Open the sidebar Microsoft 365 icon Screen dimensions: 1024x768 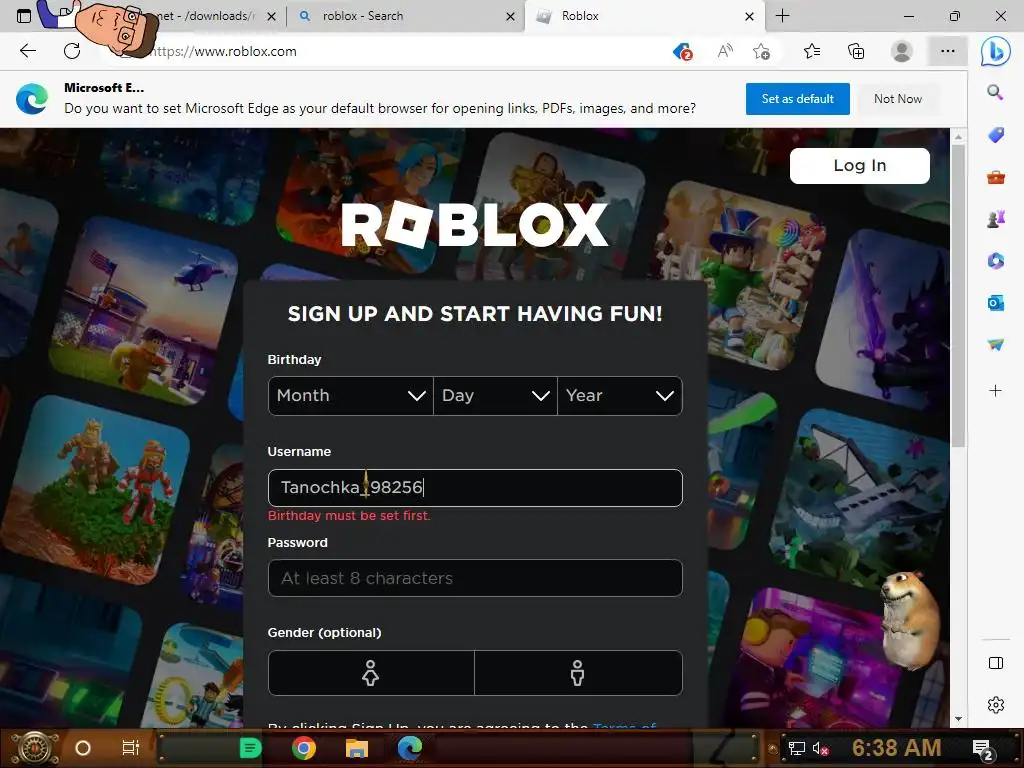point(995,261)
